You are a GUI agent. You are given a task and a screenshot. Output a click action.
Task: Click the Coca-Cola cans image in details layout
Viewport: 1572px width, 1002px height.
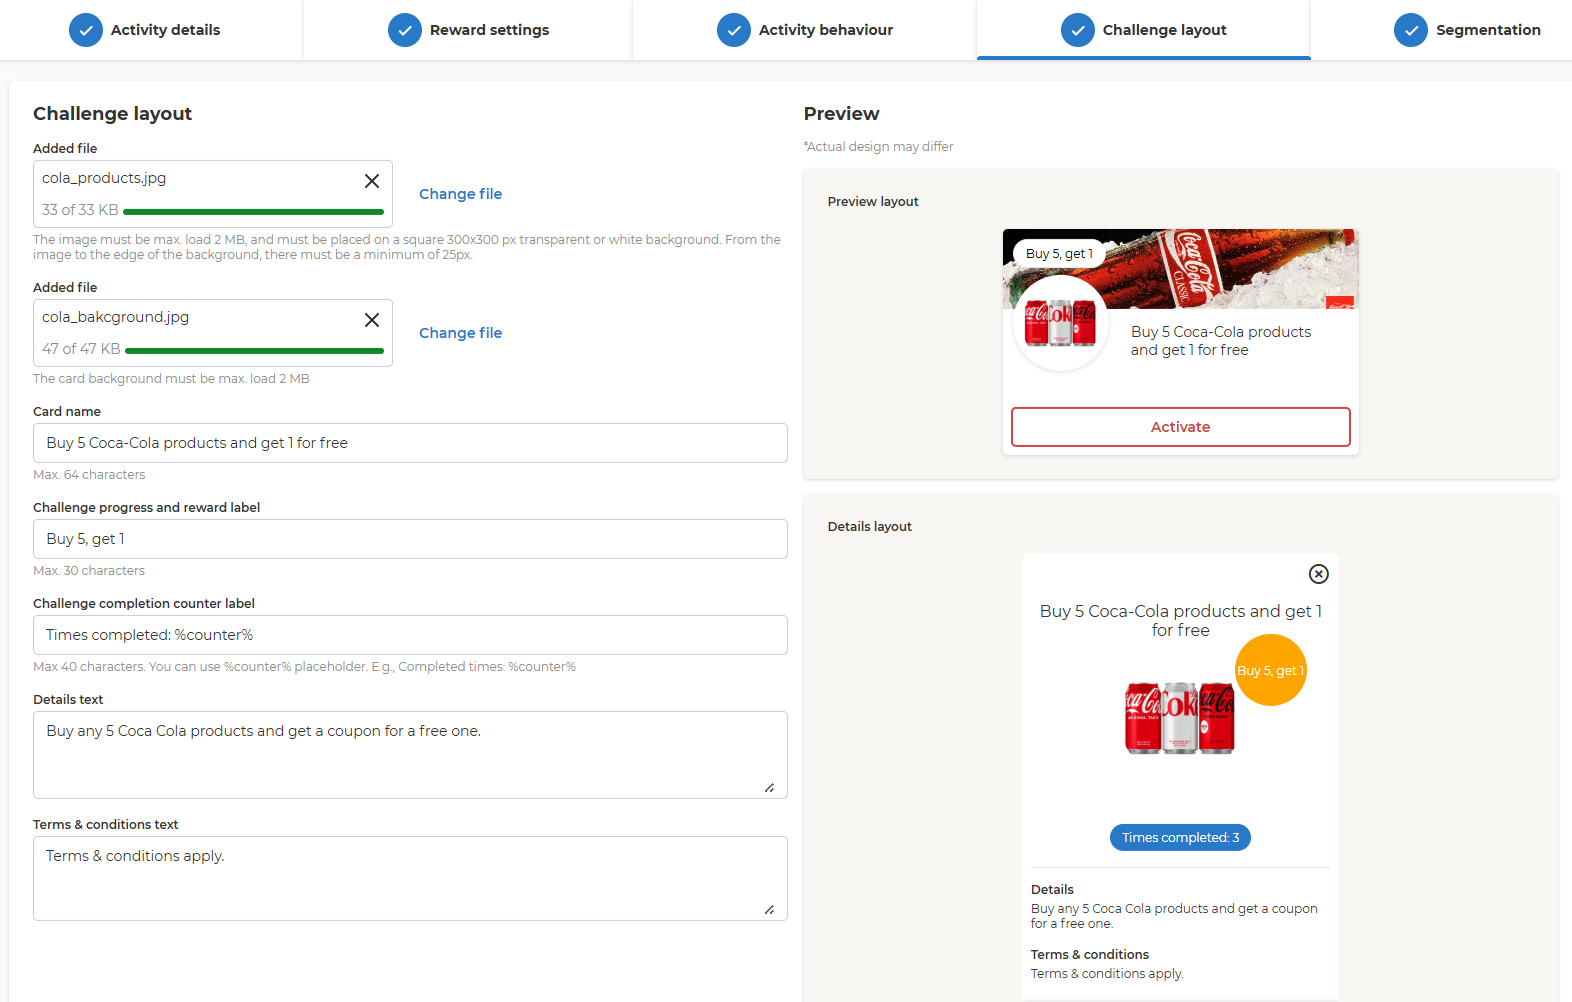(1180, 718)
